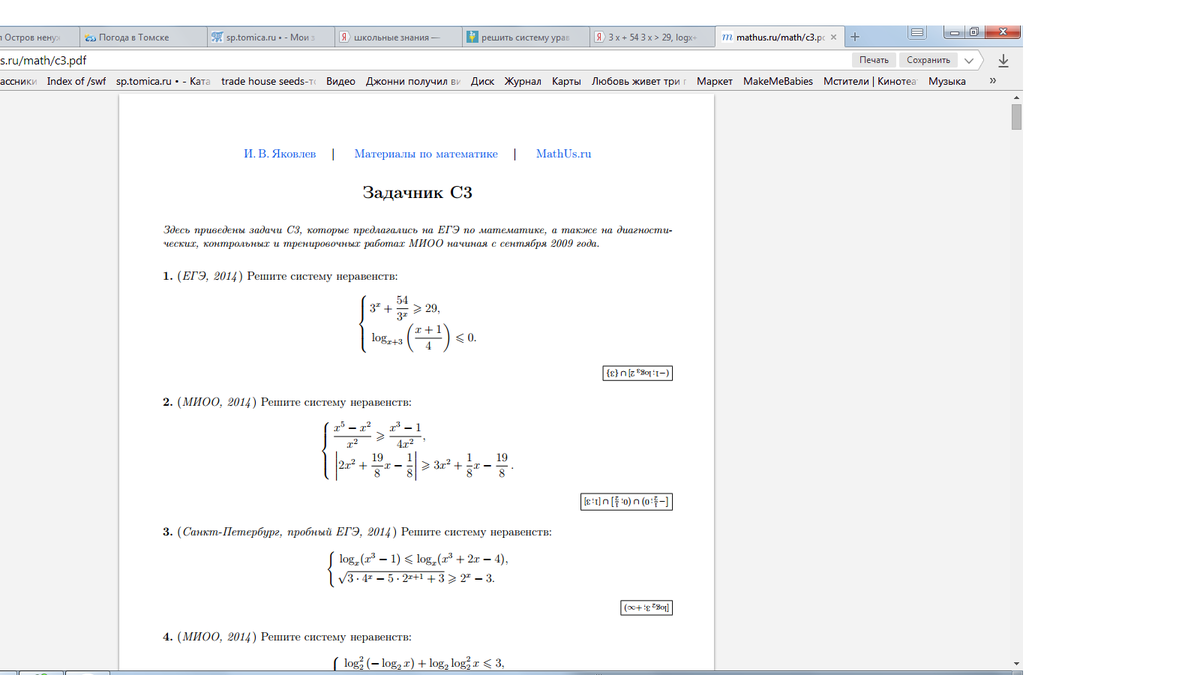The image size is (1200, 675).
Task: Click the Сохранить button
Action: coord(928,60)
